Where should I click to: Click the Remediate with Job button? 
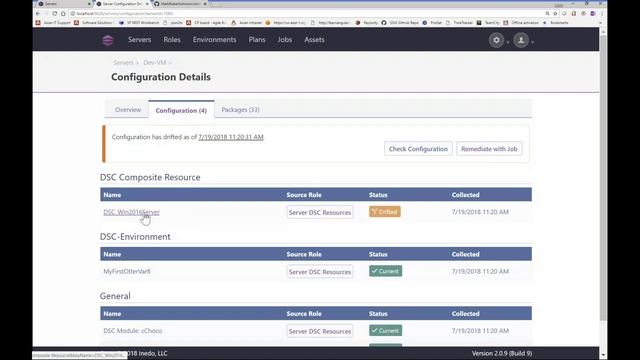point(489,149)
